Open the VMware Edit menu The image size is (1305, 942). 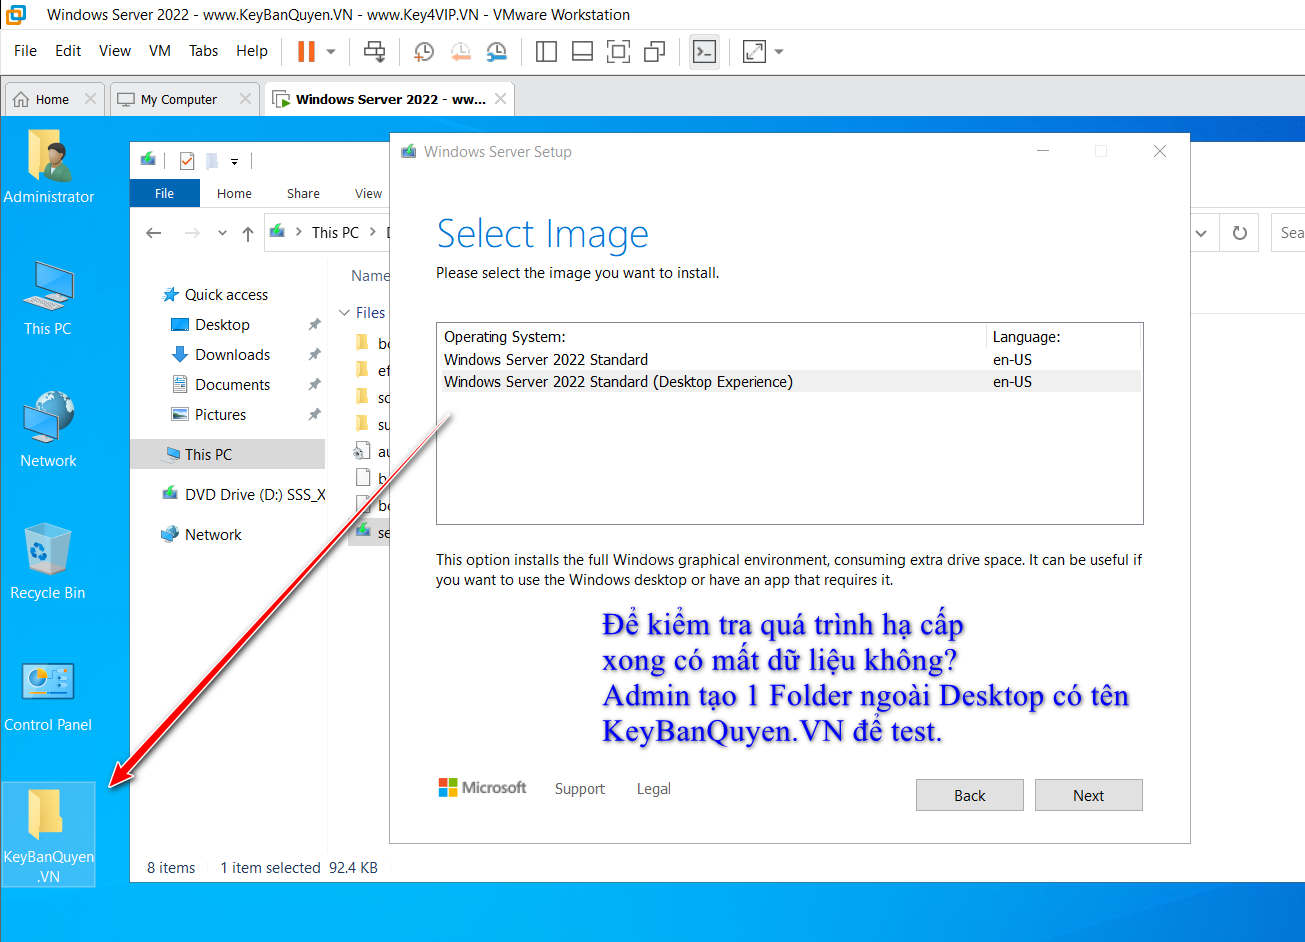tap(68, 51)
